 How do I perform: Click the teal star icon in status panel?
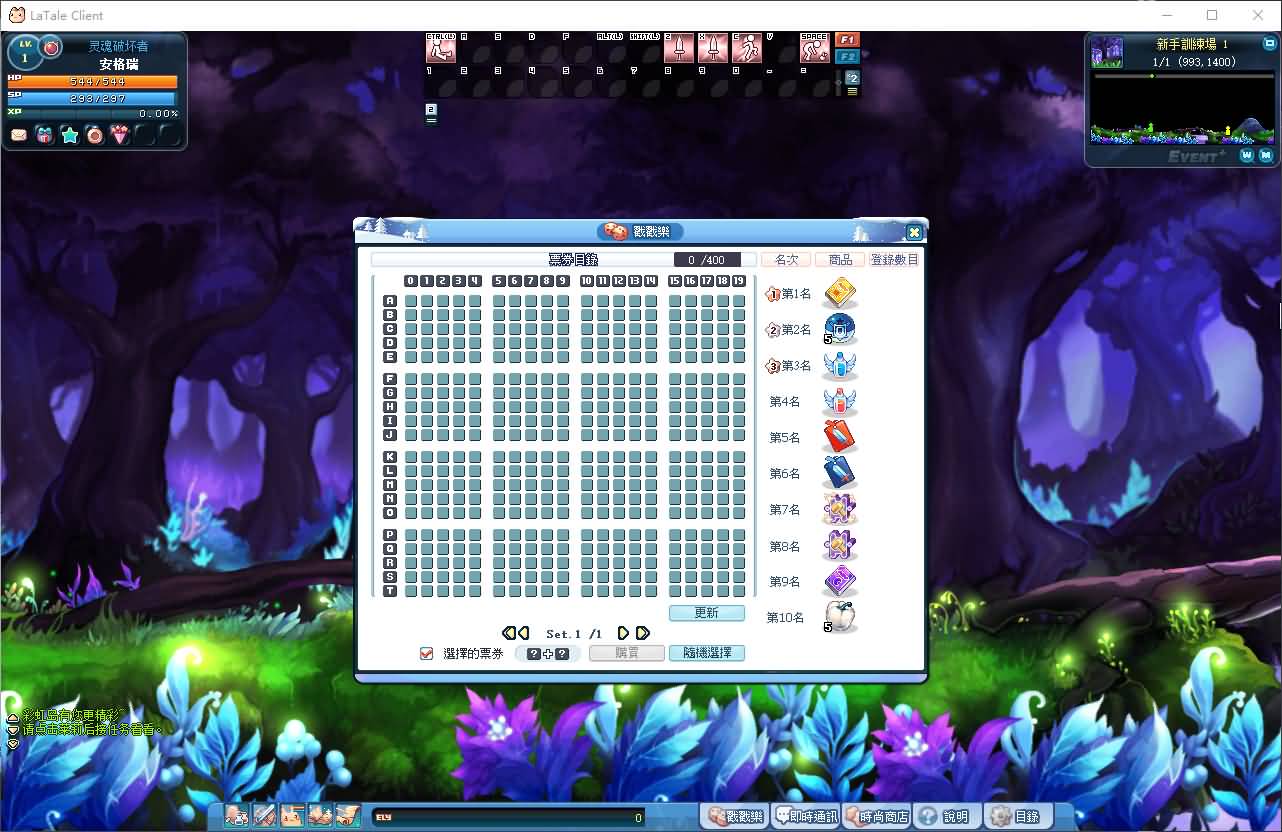tap(70, 135)
